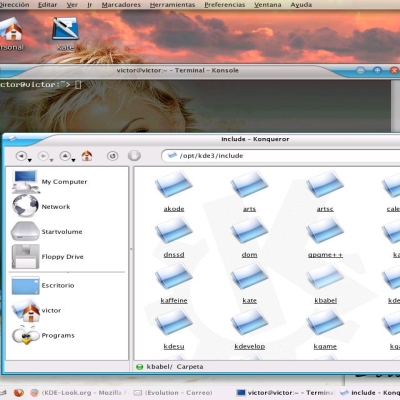The width and height of the screenshot is (400, 400).
Task: Open the kbabel folder
Action: pyautogui.click(x=325, y=283)
